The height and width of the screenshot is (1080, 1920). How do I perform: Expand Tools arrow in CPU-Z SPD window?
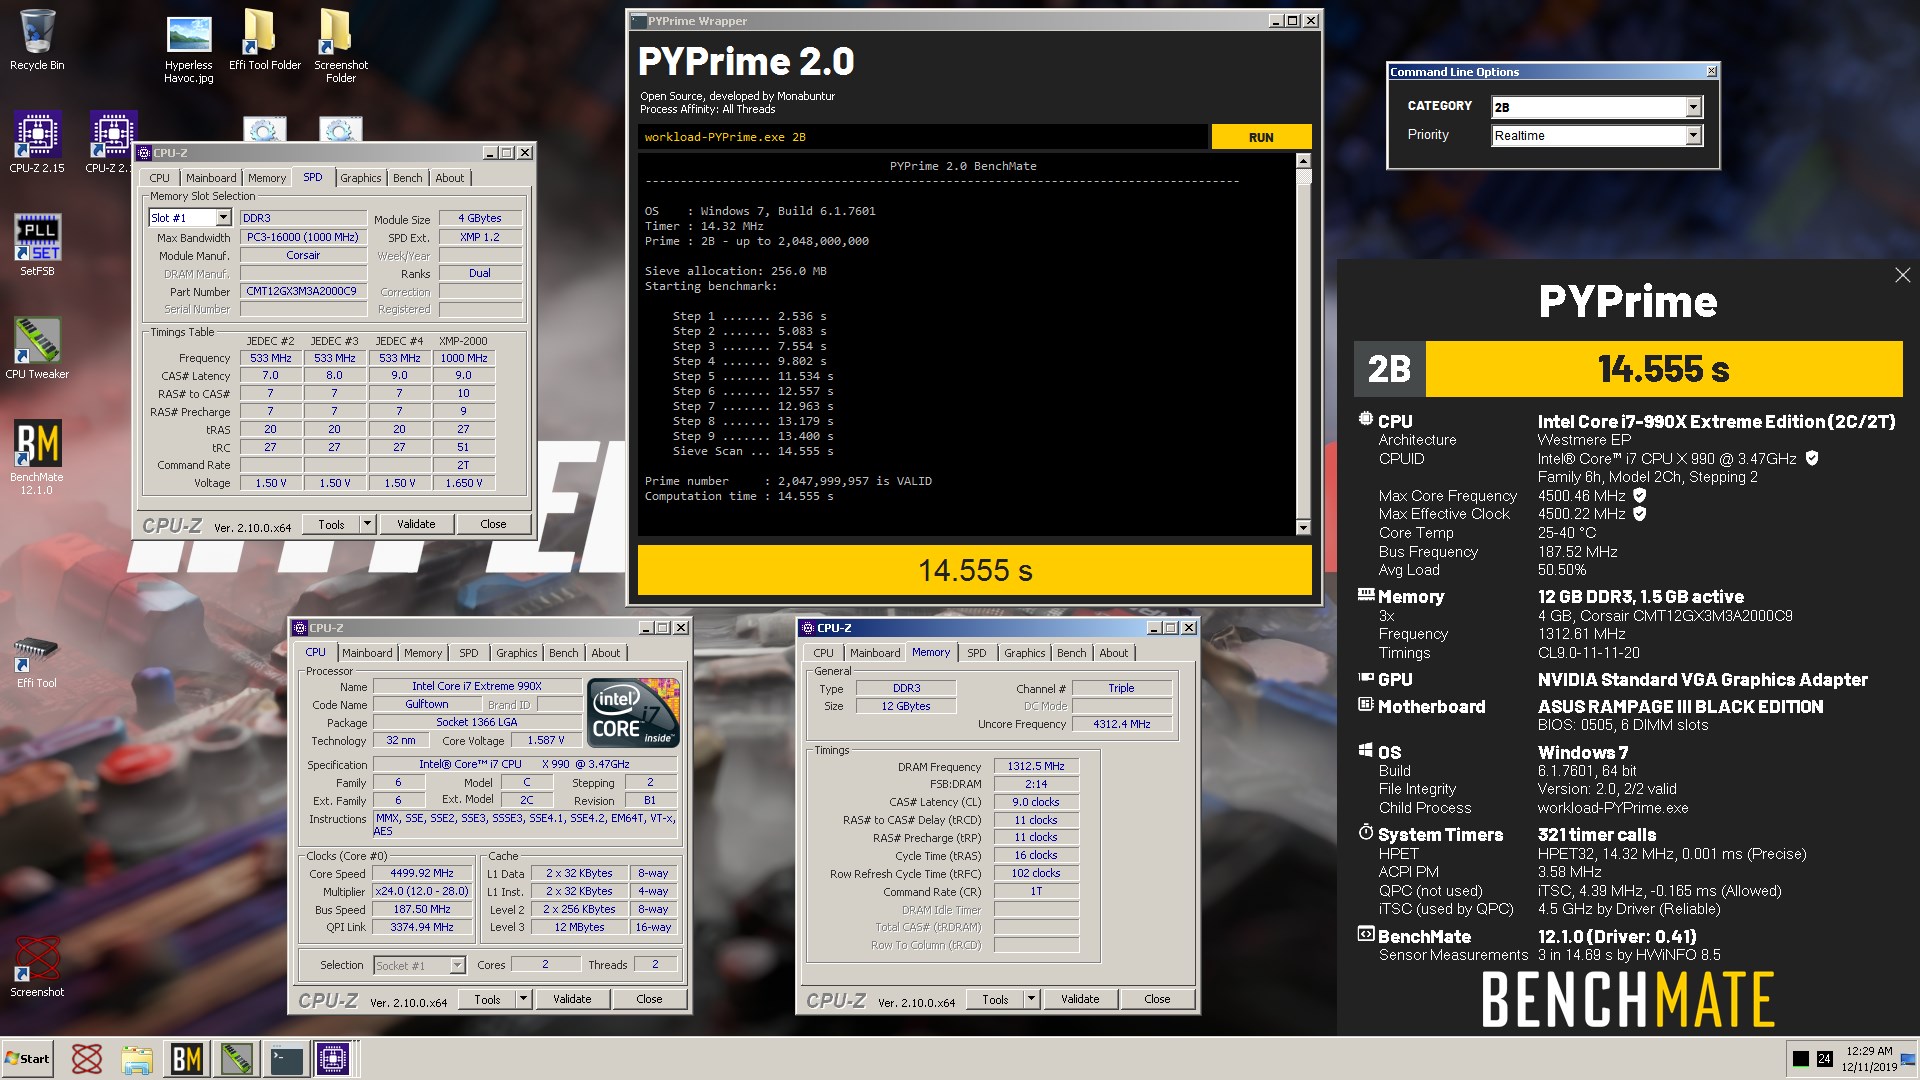click(367, 524)
